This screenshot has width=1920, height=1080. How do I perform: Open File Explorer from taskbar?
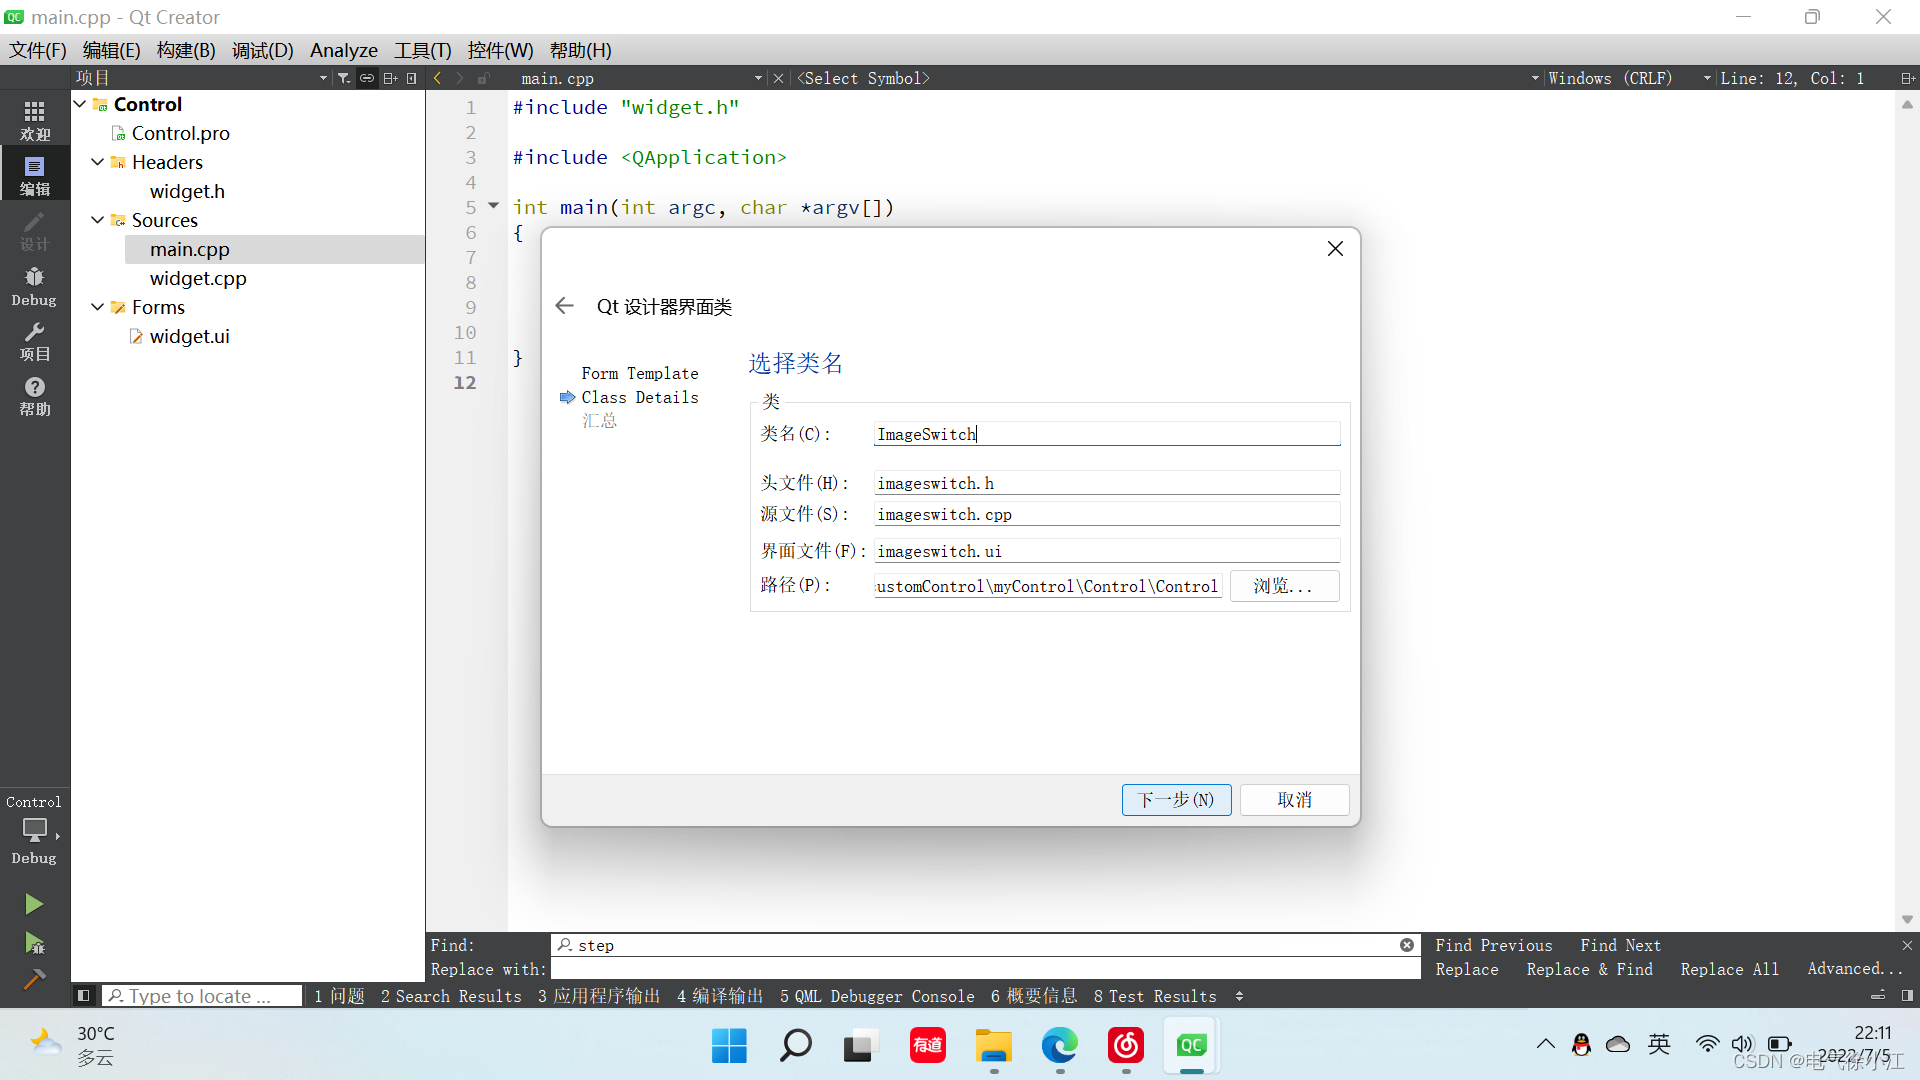point(993,1046)
